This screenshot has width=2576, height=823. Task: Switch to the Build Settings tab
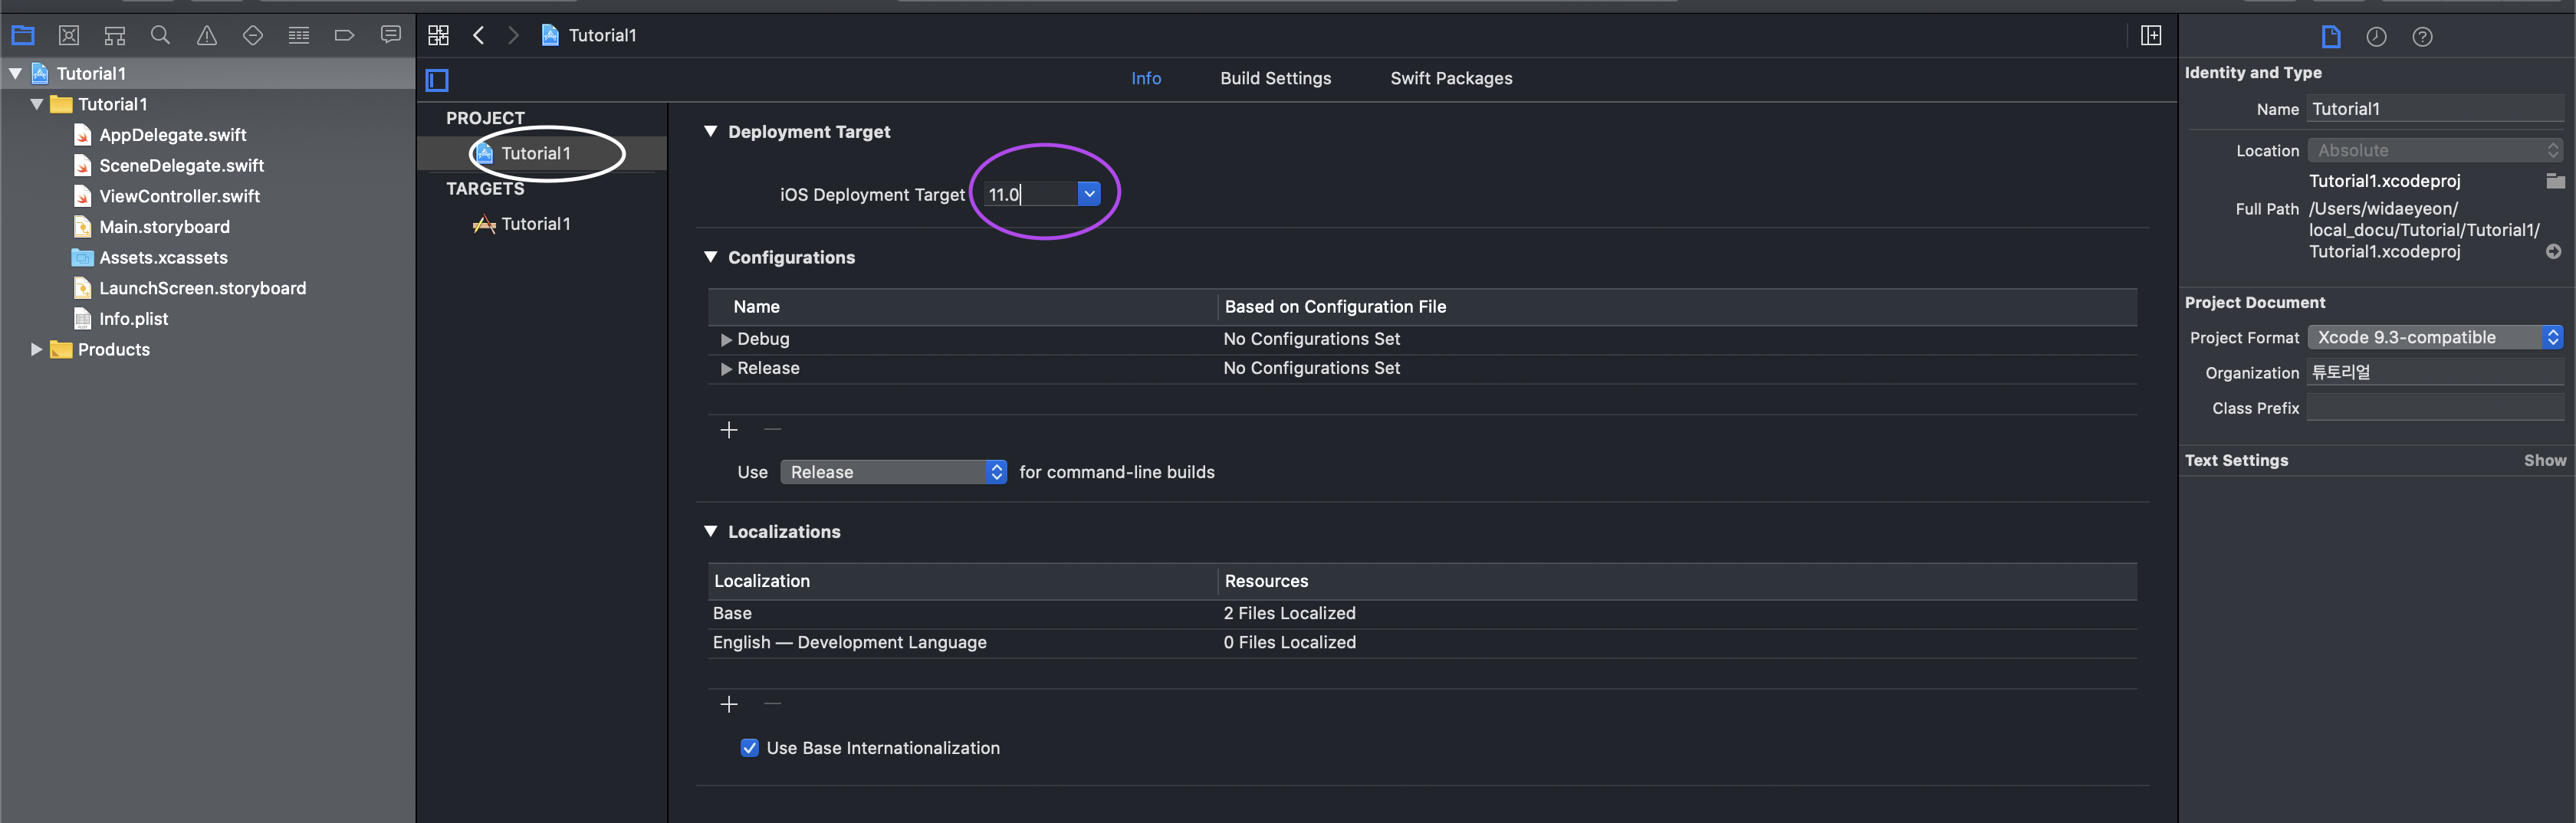point(1275,79)
